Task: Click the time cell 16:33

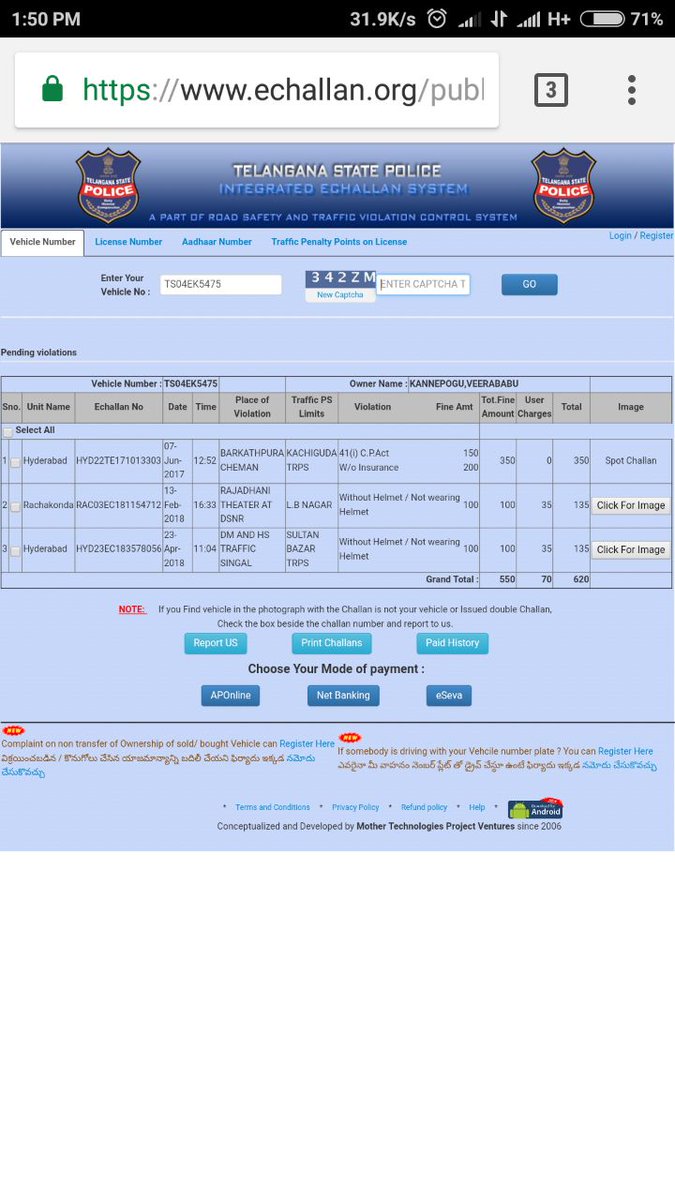Action: [205, 506]
